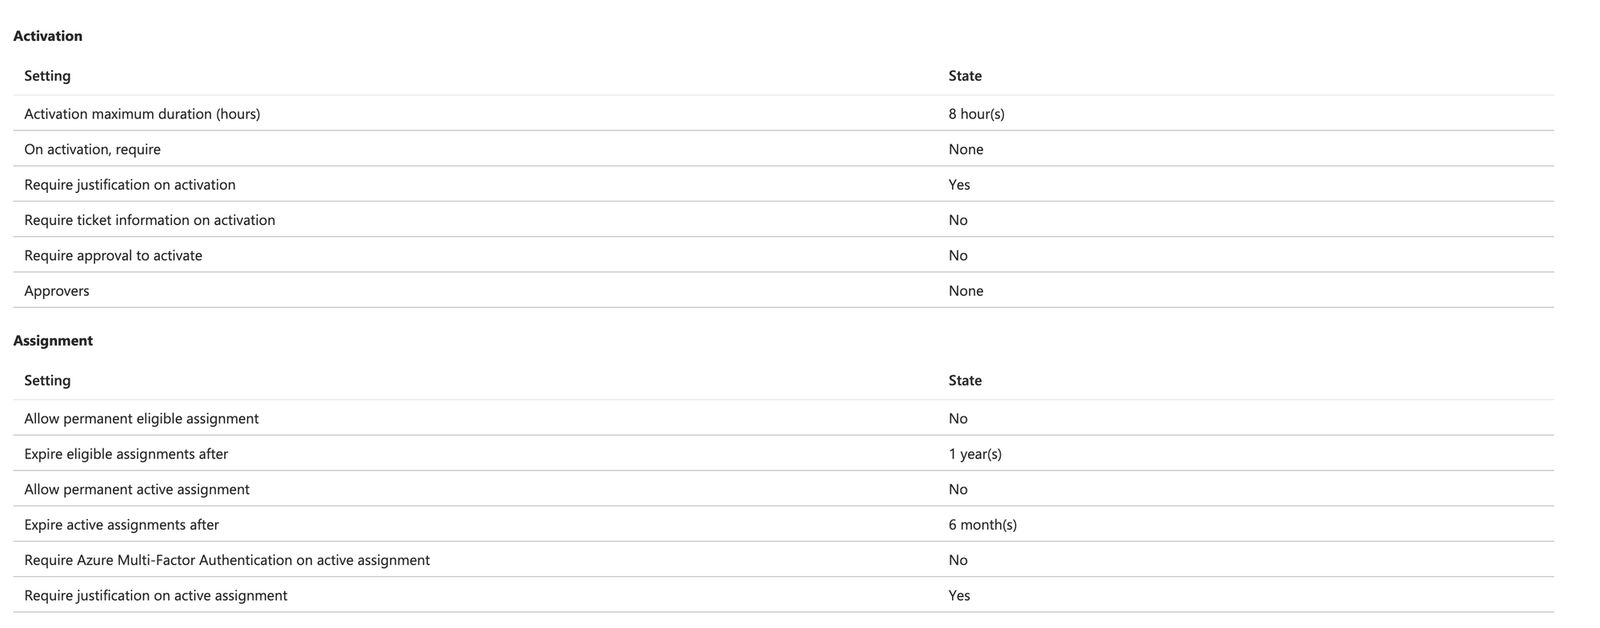Select the Azure Multi-Factor Authentication setting row
The width and height of the screenshot is (1600, 628).
coord(227,560)
